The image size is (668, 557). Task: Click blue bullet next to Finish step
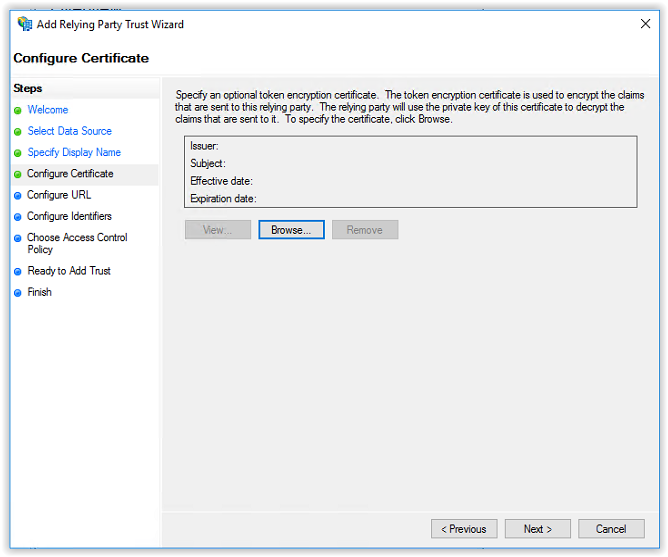(17, 293)
